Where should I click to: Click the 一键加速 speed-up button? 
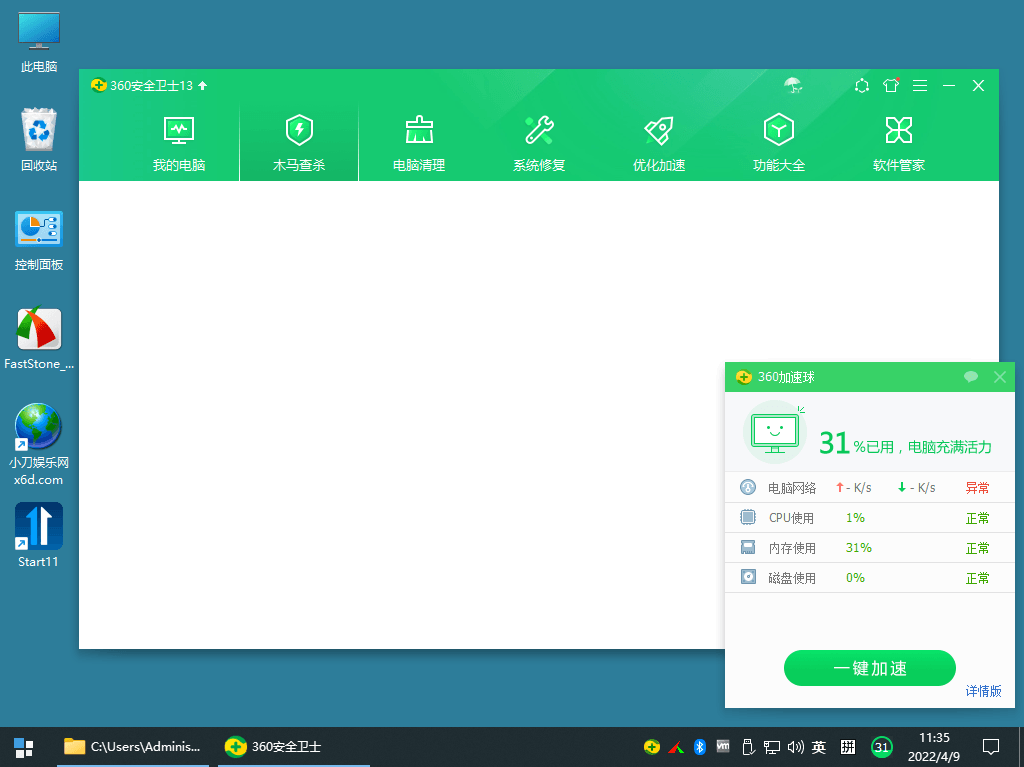869,668
